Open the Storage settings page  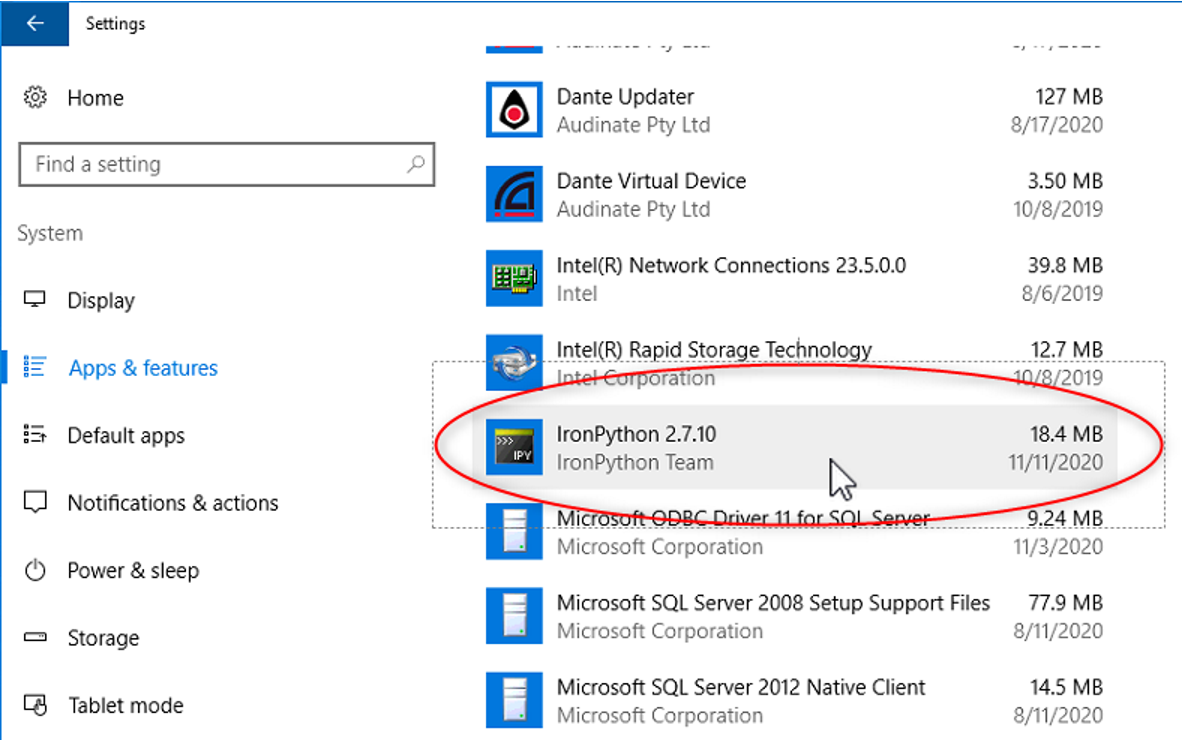(102, 638)
